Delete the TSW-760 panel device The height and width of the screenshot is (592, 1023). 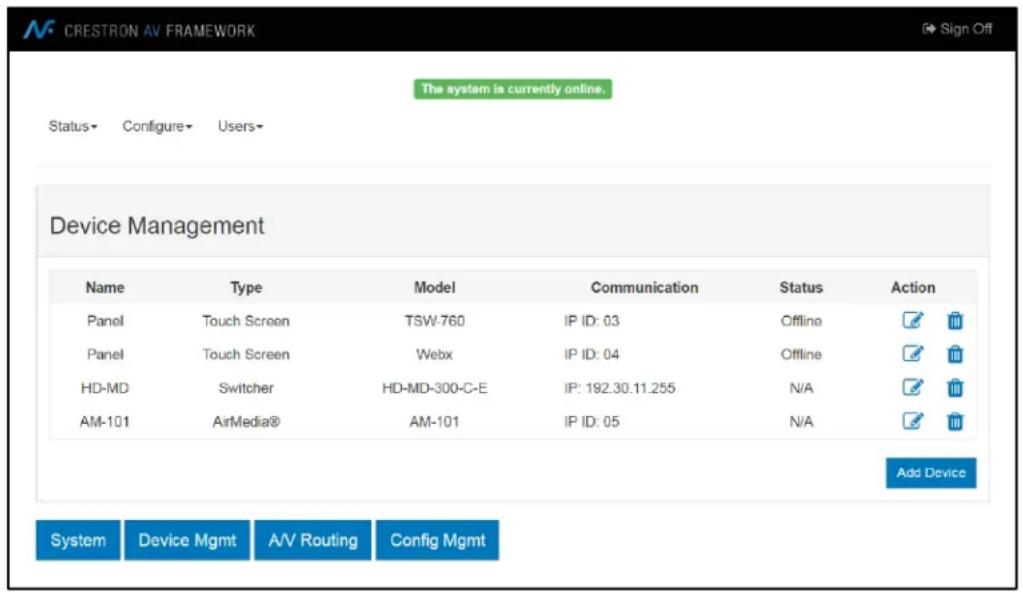(954, 320)
